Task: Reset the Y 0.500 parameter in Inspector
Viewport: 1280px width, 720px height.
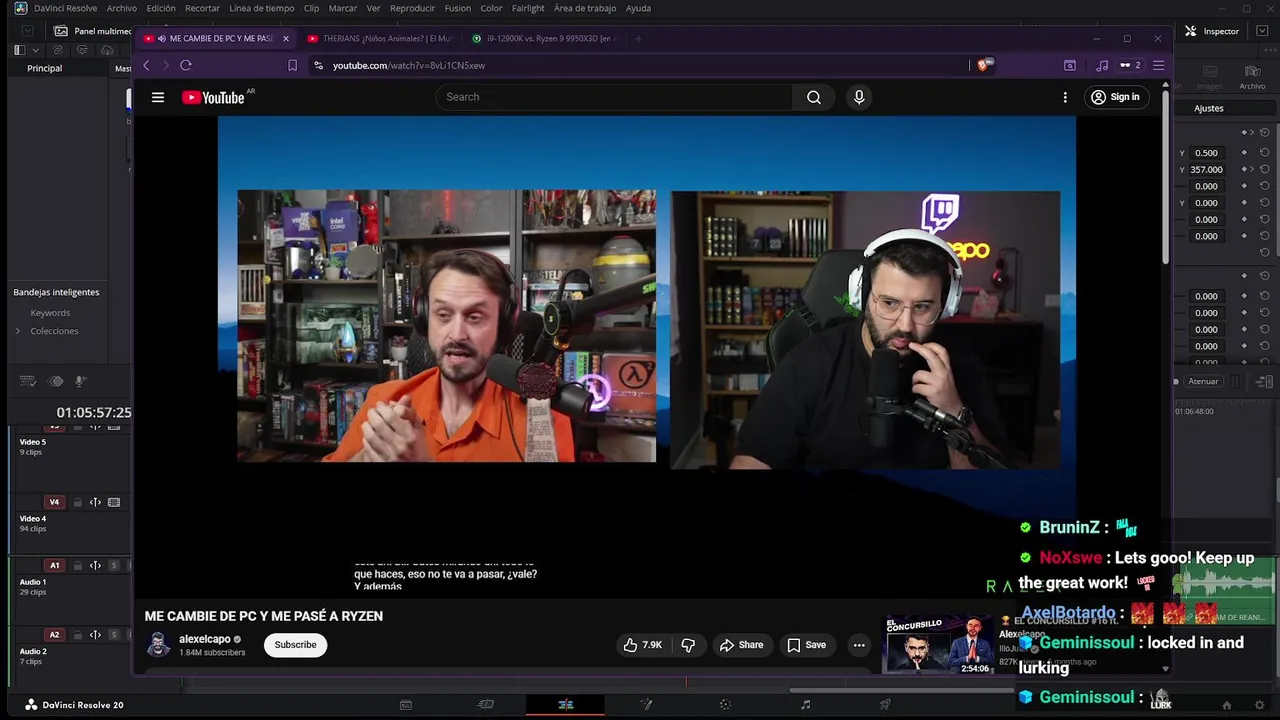Action: pos(1265,153)
